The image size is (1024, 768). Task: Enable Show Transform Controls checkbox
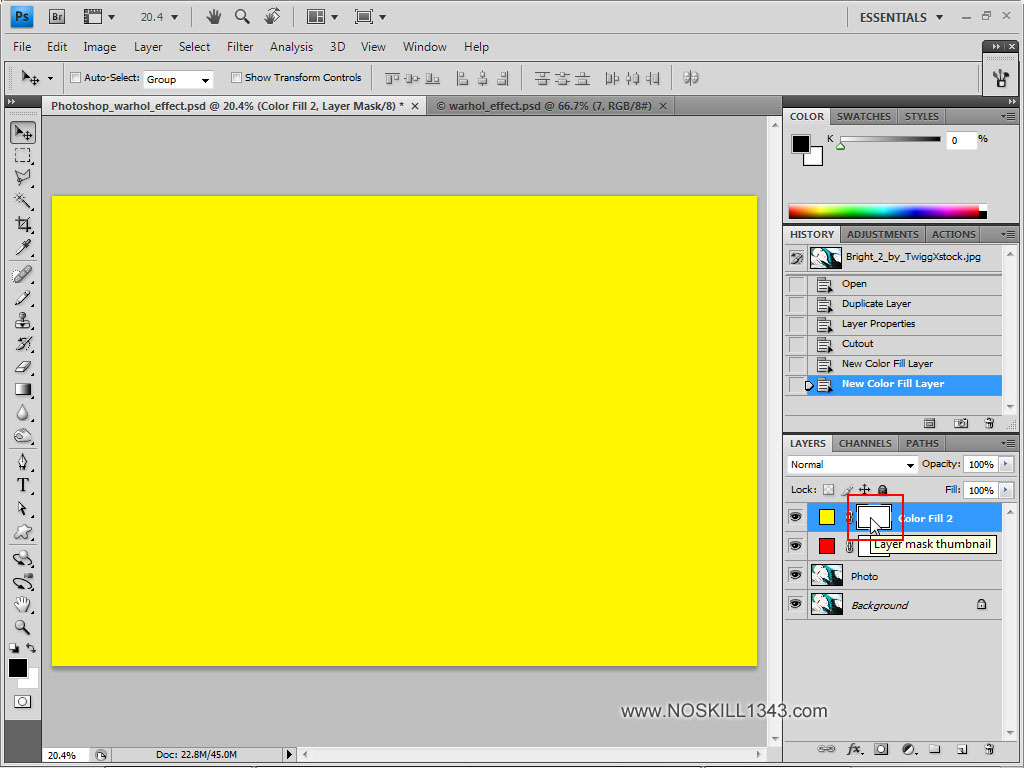pyautogui.click(x=236, y=78)
